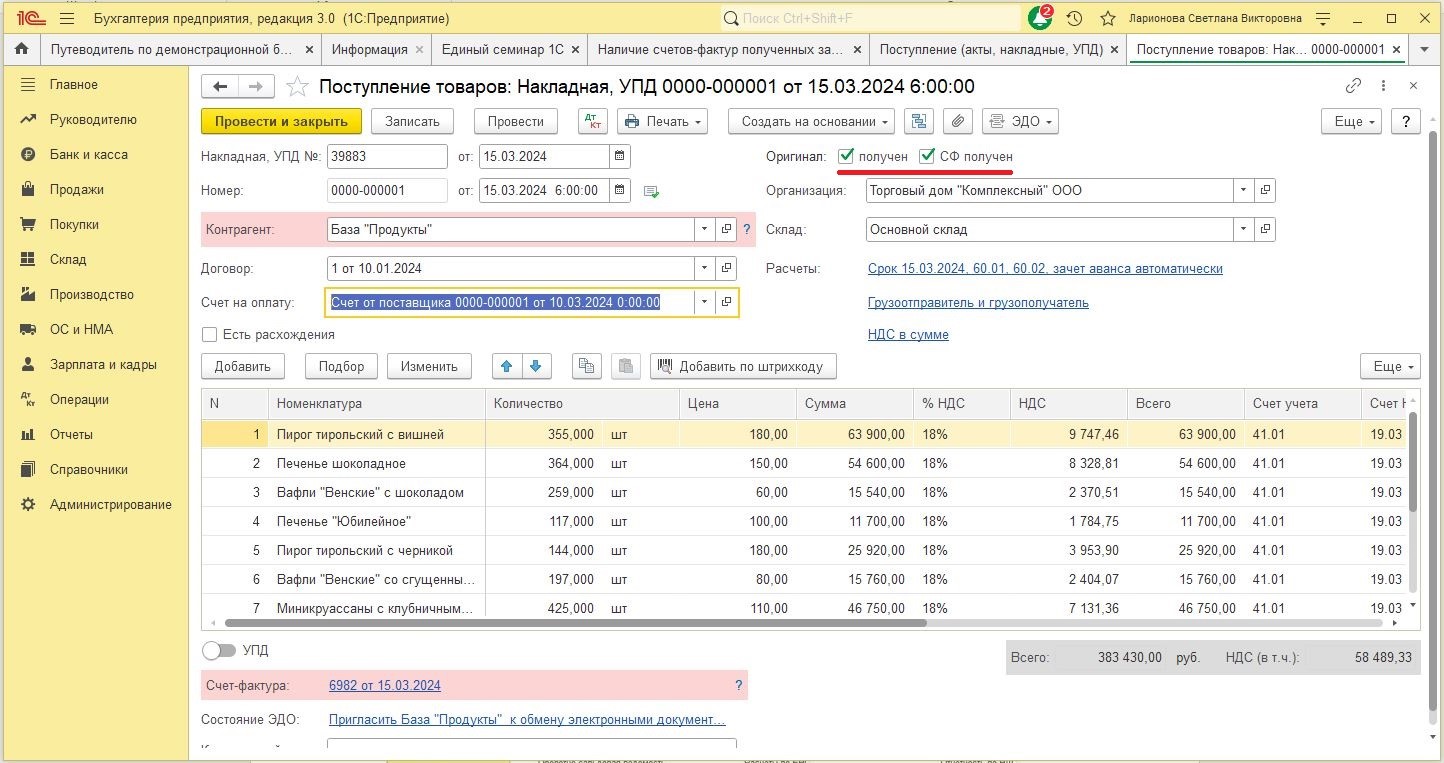Click the Записать button
Viewport: 1444px width, 763px height.
412,121
